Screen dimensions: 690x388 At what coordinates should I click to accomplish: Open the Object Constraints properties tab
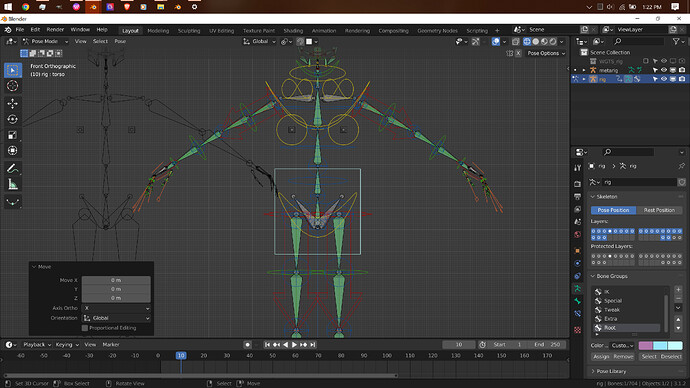pyautogui.click(x=578, y=276)
